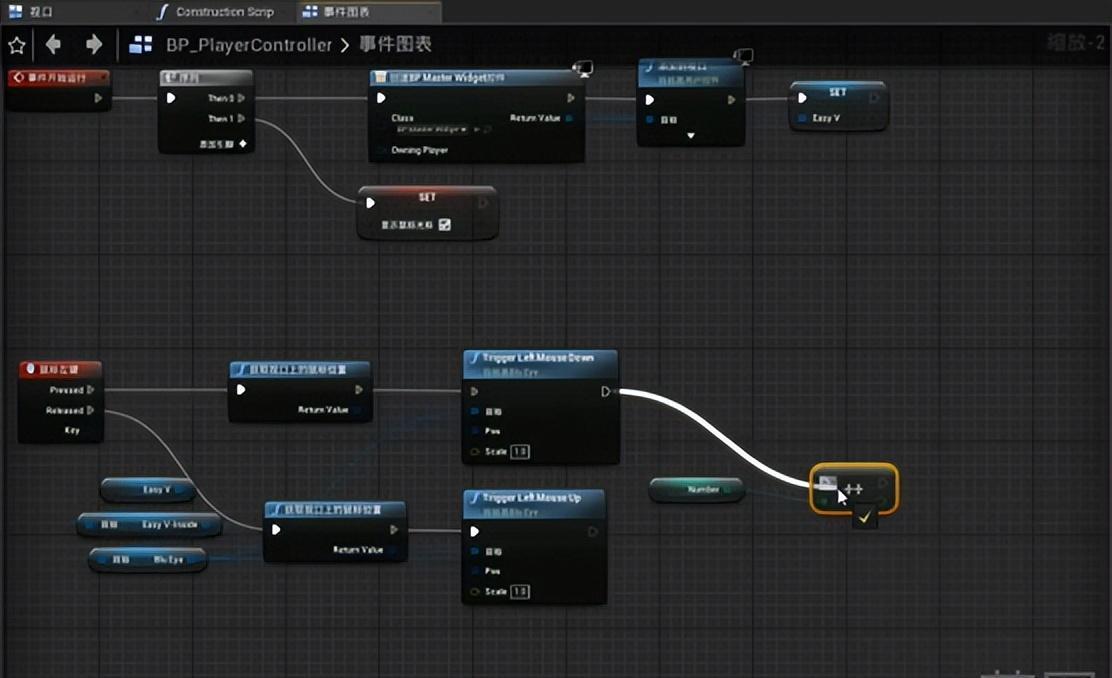Select the SET Easy V node header
Image resolution: width=1112 pixels, height=678 pixels.
coord(838,91)
